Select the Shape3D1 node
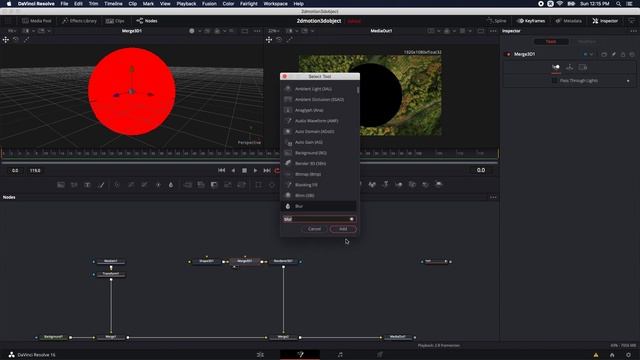Viewport: 640px width, 360px height. [207, 261]
